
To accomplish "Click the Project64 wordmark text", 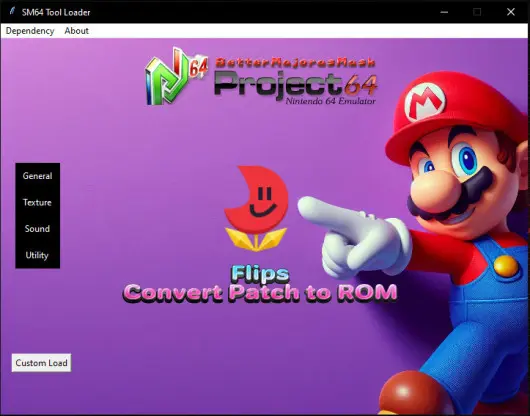I will point(295,84).
